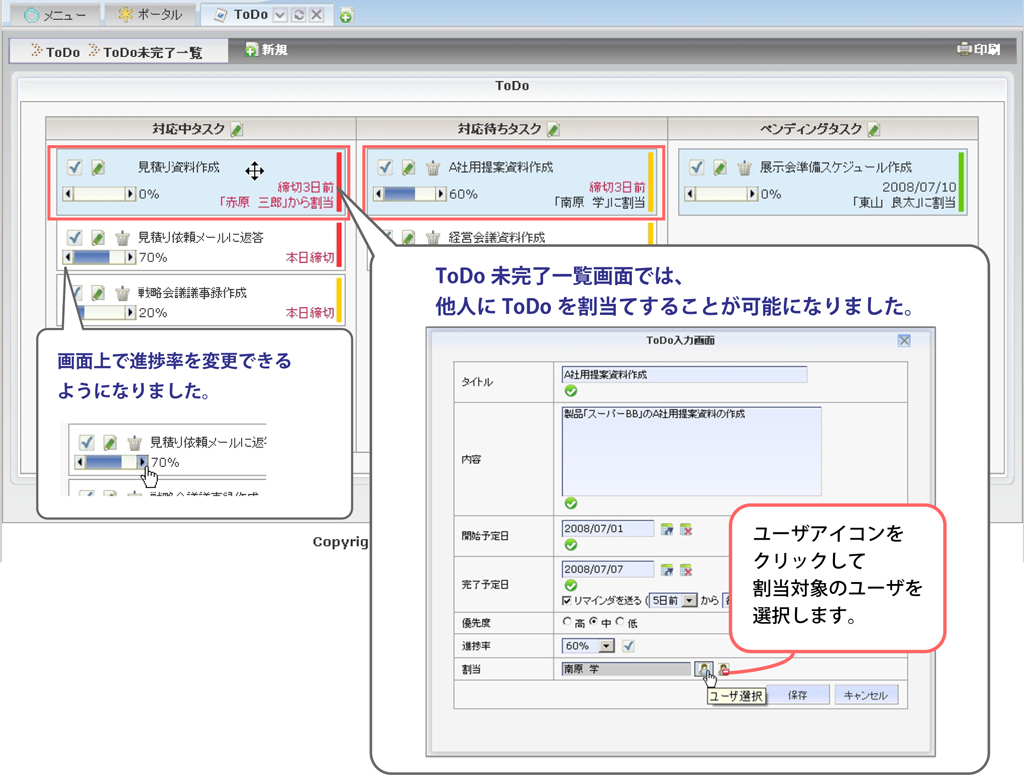Click the 2008/07/10 due date text
This screenshot has height=775, width=1024.
pyautogui.click(x=919, y=187)
